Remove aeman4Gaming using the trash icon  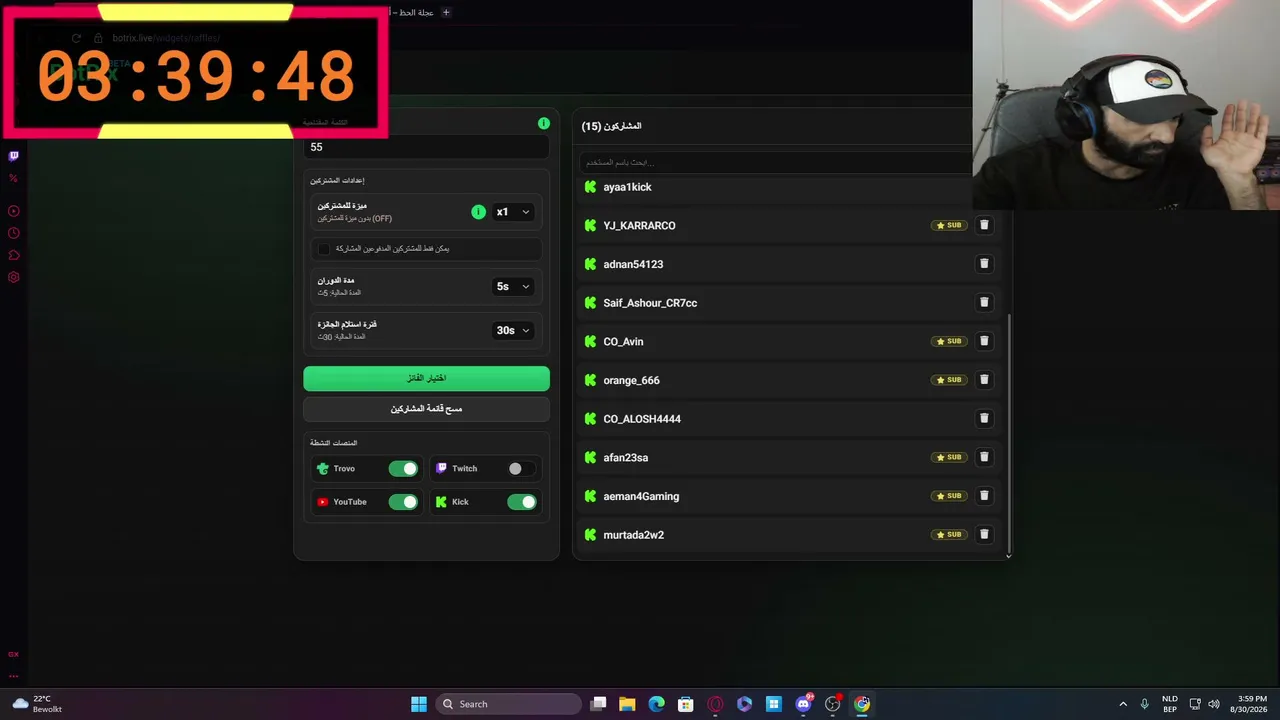pos(984,496)
